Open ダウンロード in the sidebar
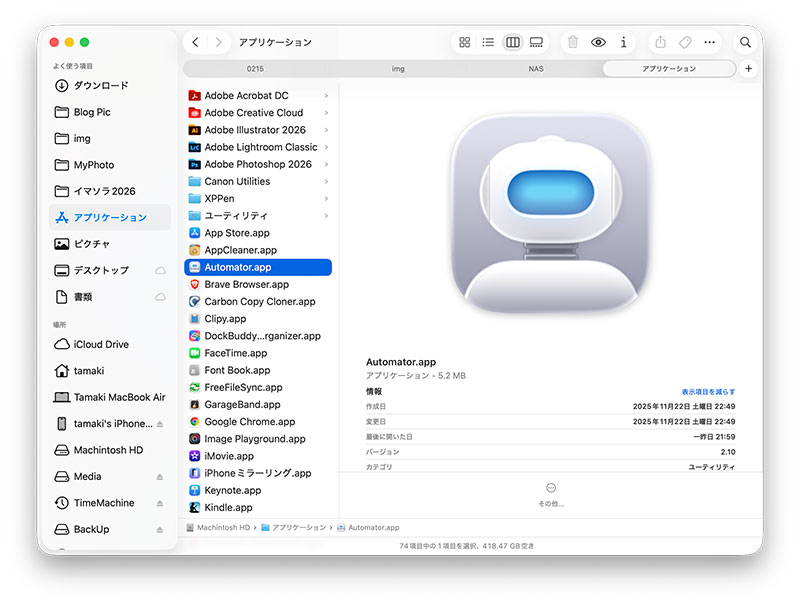This screenshot has width=800, height=604. [x=101, y=86]
